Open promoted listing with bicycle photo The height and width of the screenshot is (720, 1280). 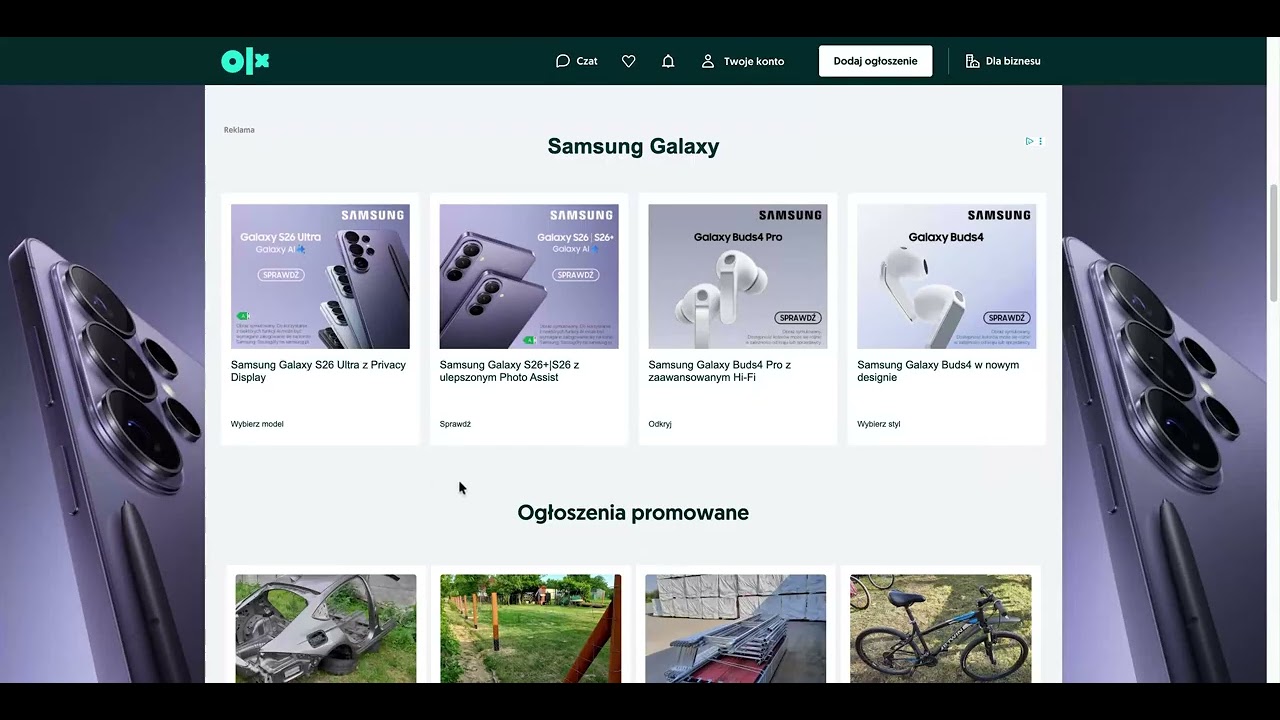click(940, 628)
